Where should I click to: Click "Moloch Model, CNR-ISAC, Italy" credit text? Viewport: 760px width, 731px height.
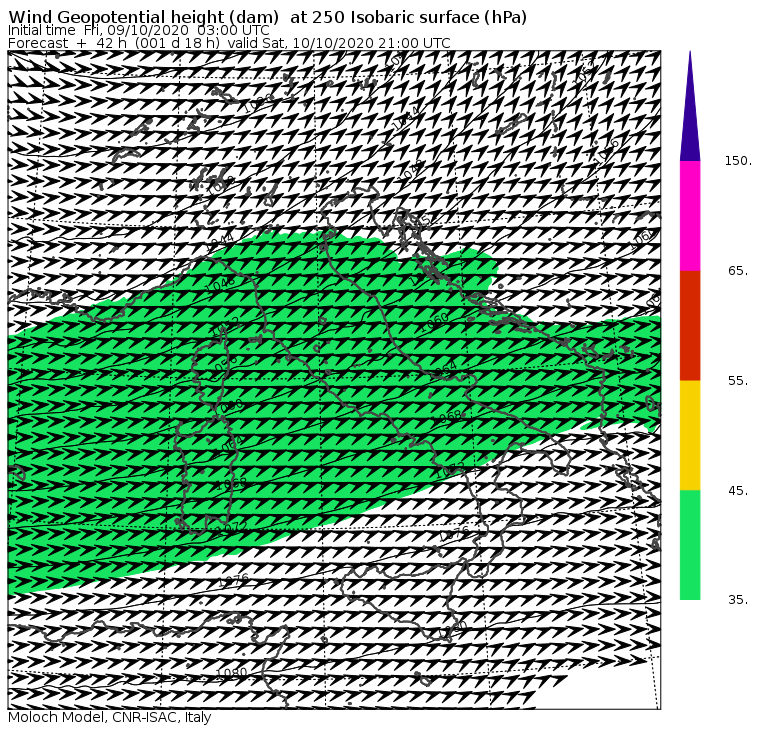(110, 717)
